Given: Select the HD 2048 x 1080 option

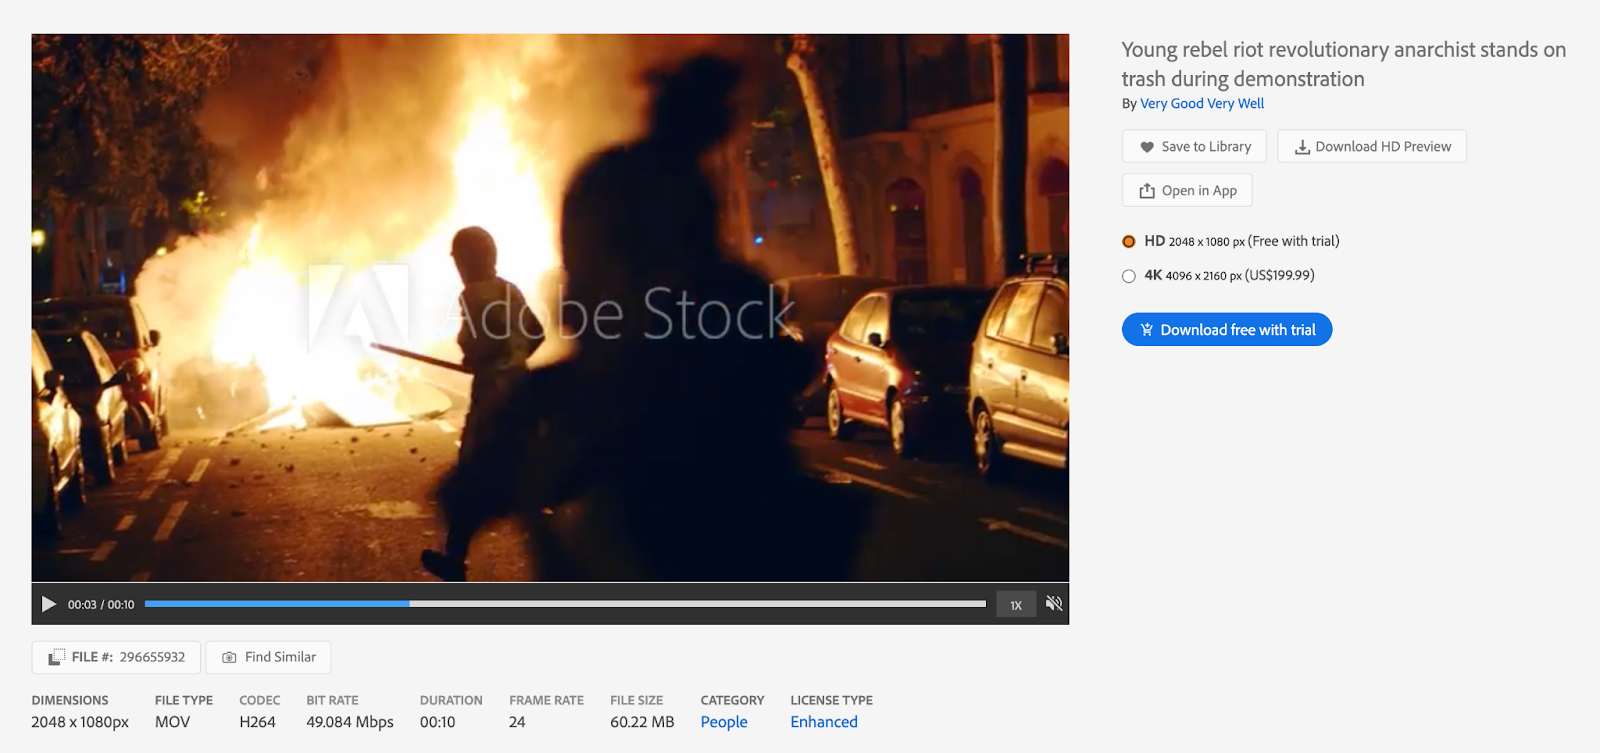Looking at the screenshot, I should click(1129, 241).
